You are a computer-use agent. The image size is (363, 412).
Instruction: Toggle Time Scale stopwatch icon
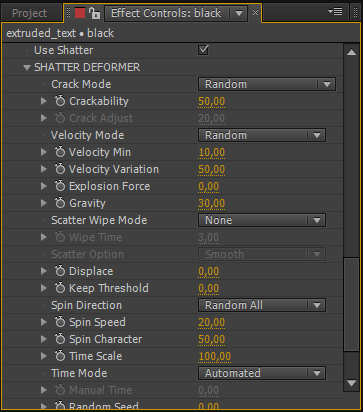coord(60,356)
